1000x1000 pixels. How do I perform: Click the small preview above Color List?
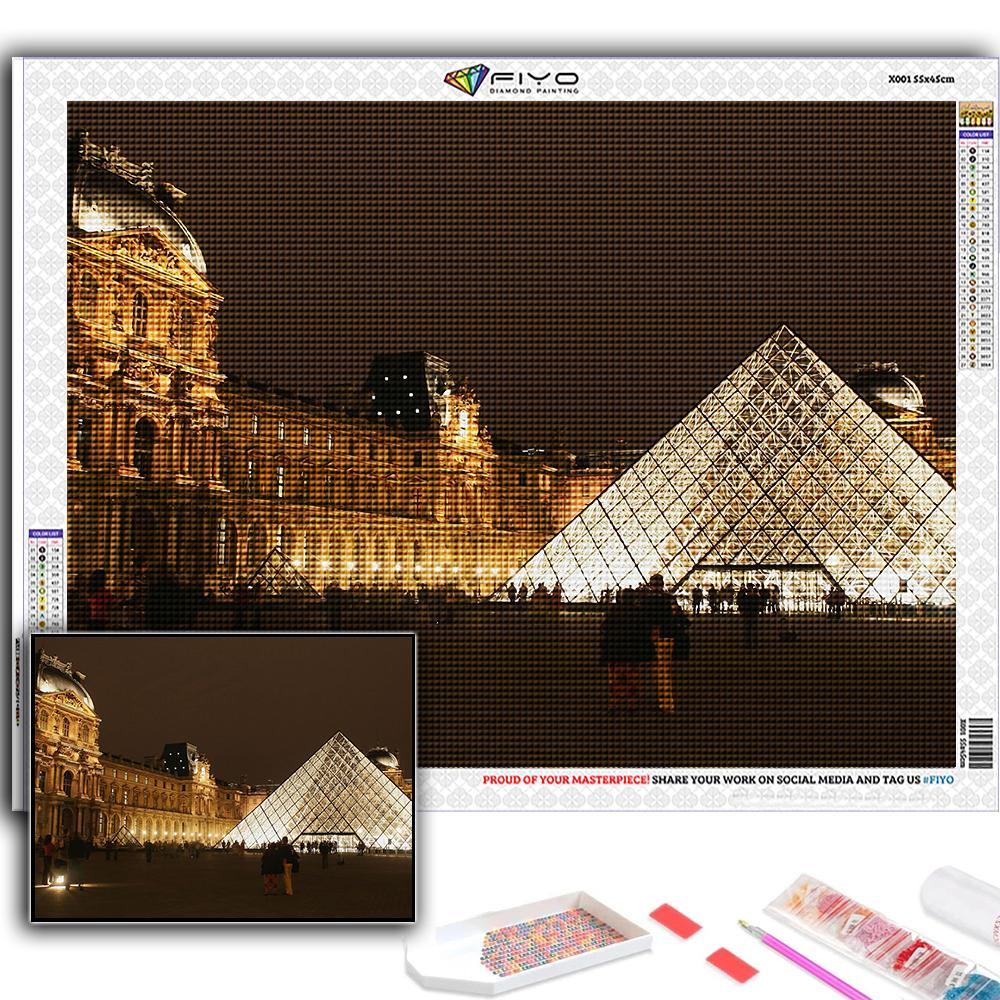pos(970,113)
